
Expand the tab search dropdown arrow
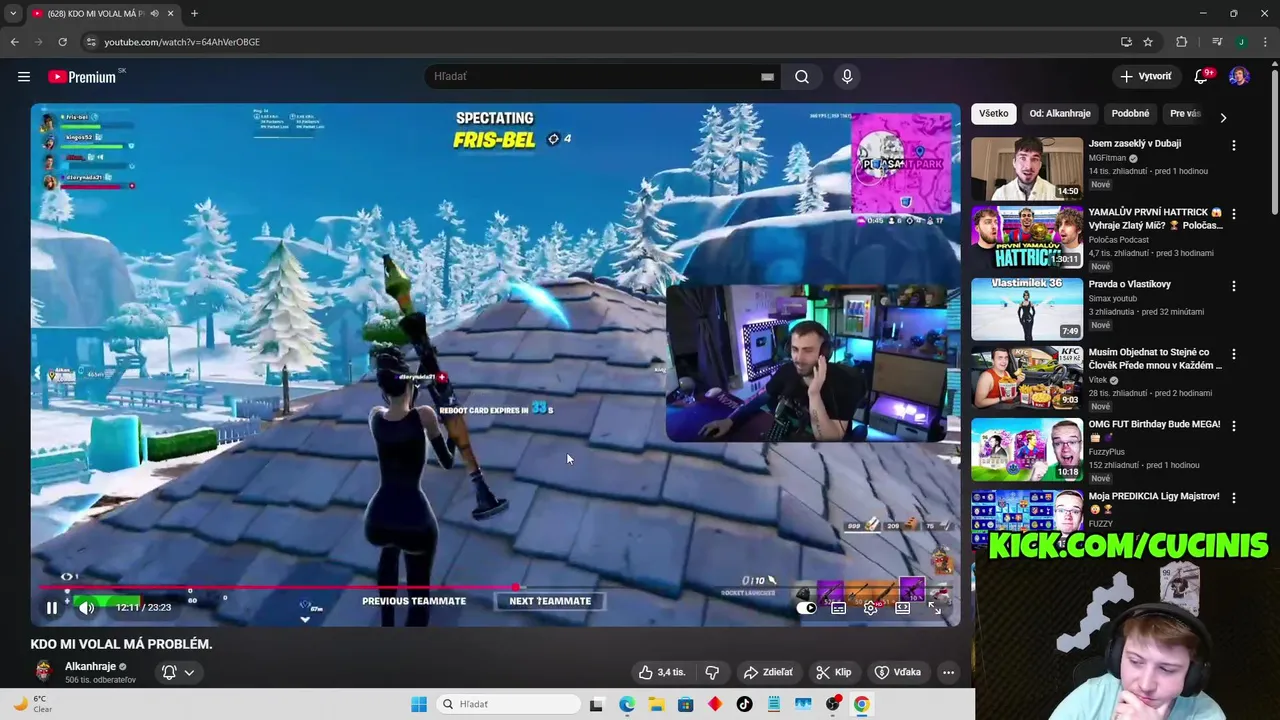13,13
